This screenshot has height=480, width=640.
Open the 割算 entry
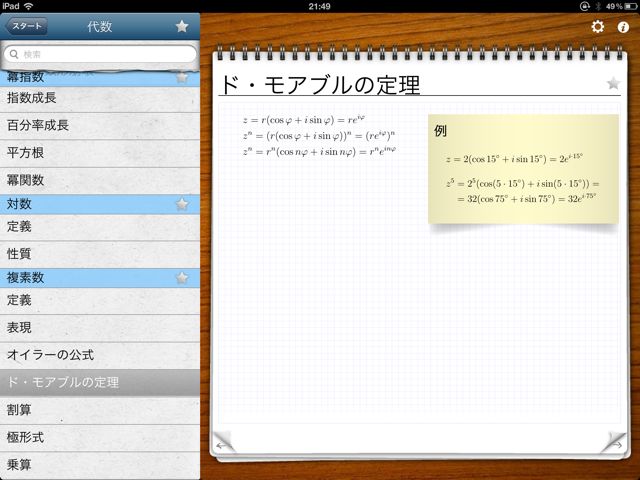100,410
